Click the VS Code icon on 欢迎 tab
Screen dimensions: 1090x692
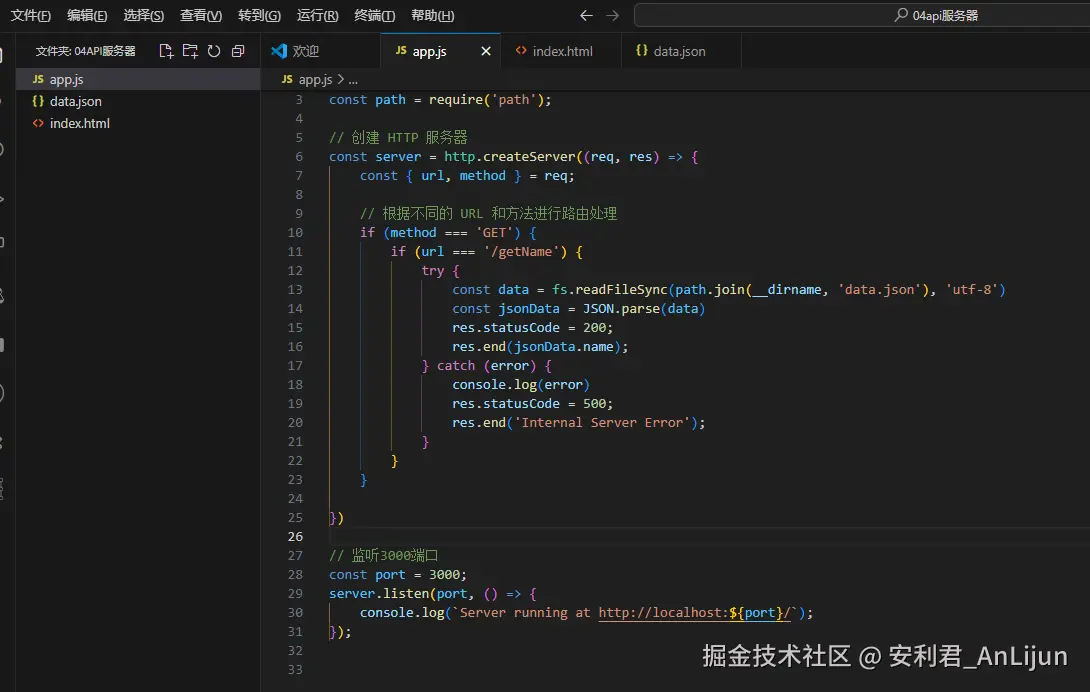(x=279, y=51)
